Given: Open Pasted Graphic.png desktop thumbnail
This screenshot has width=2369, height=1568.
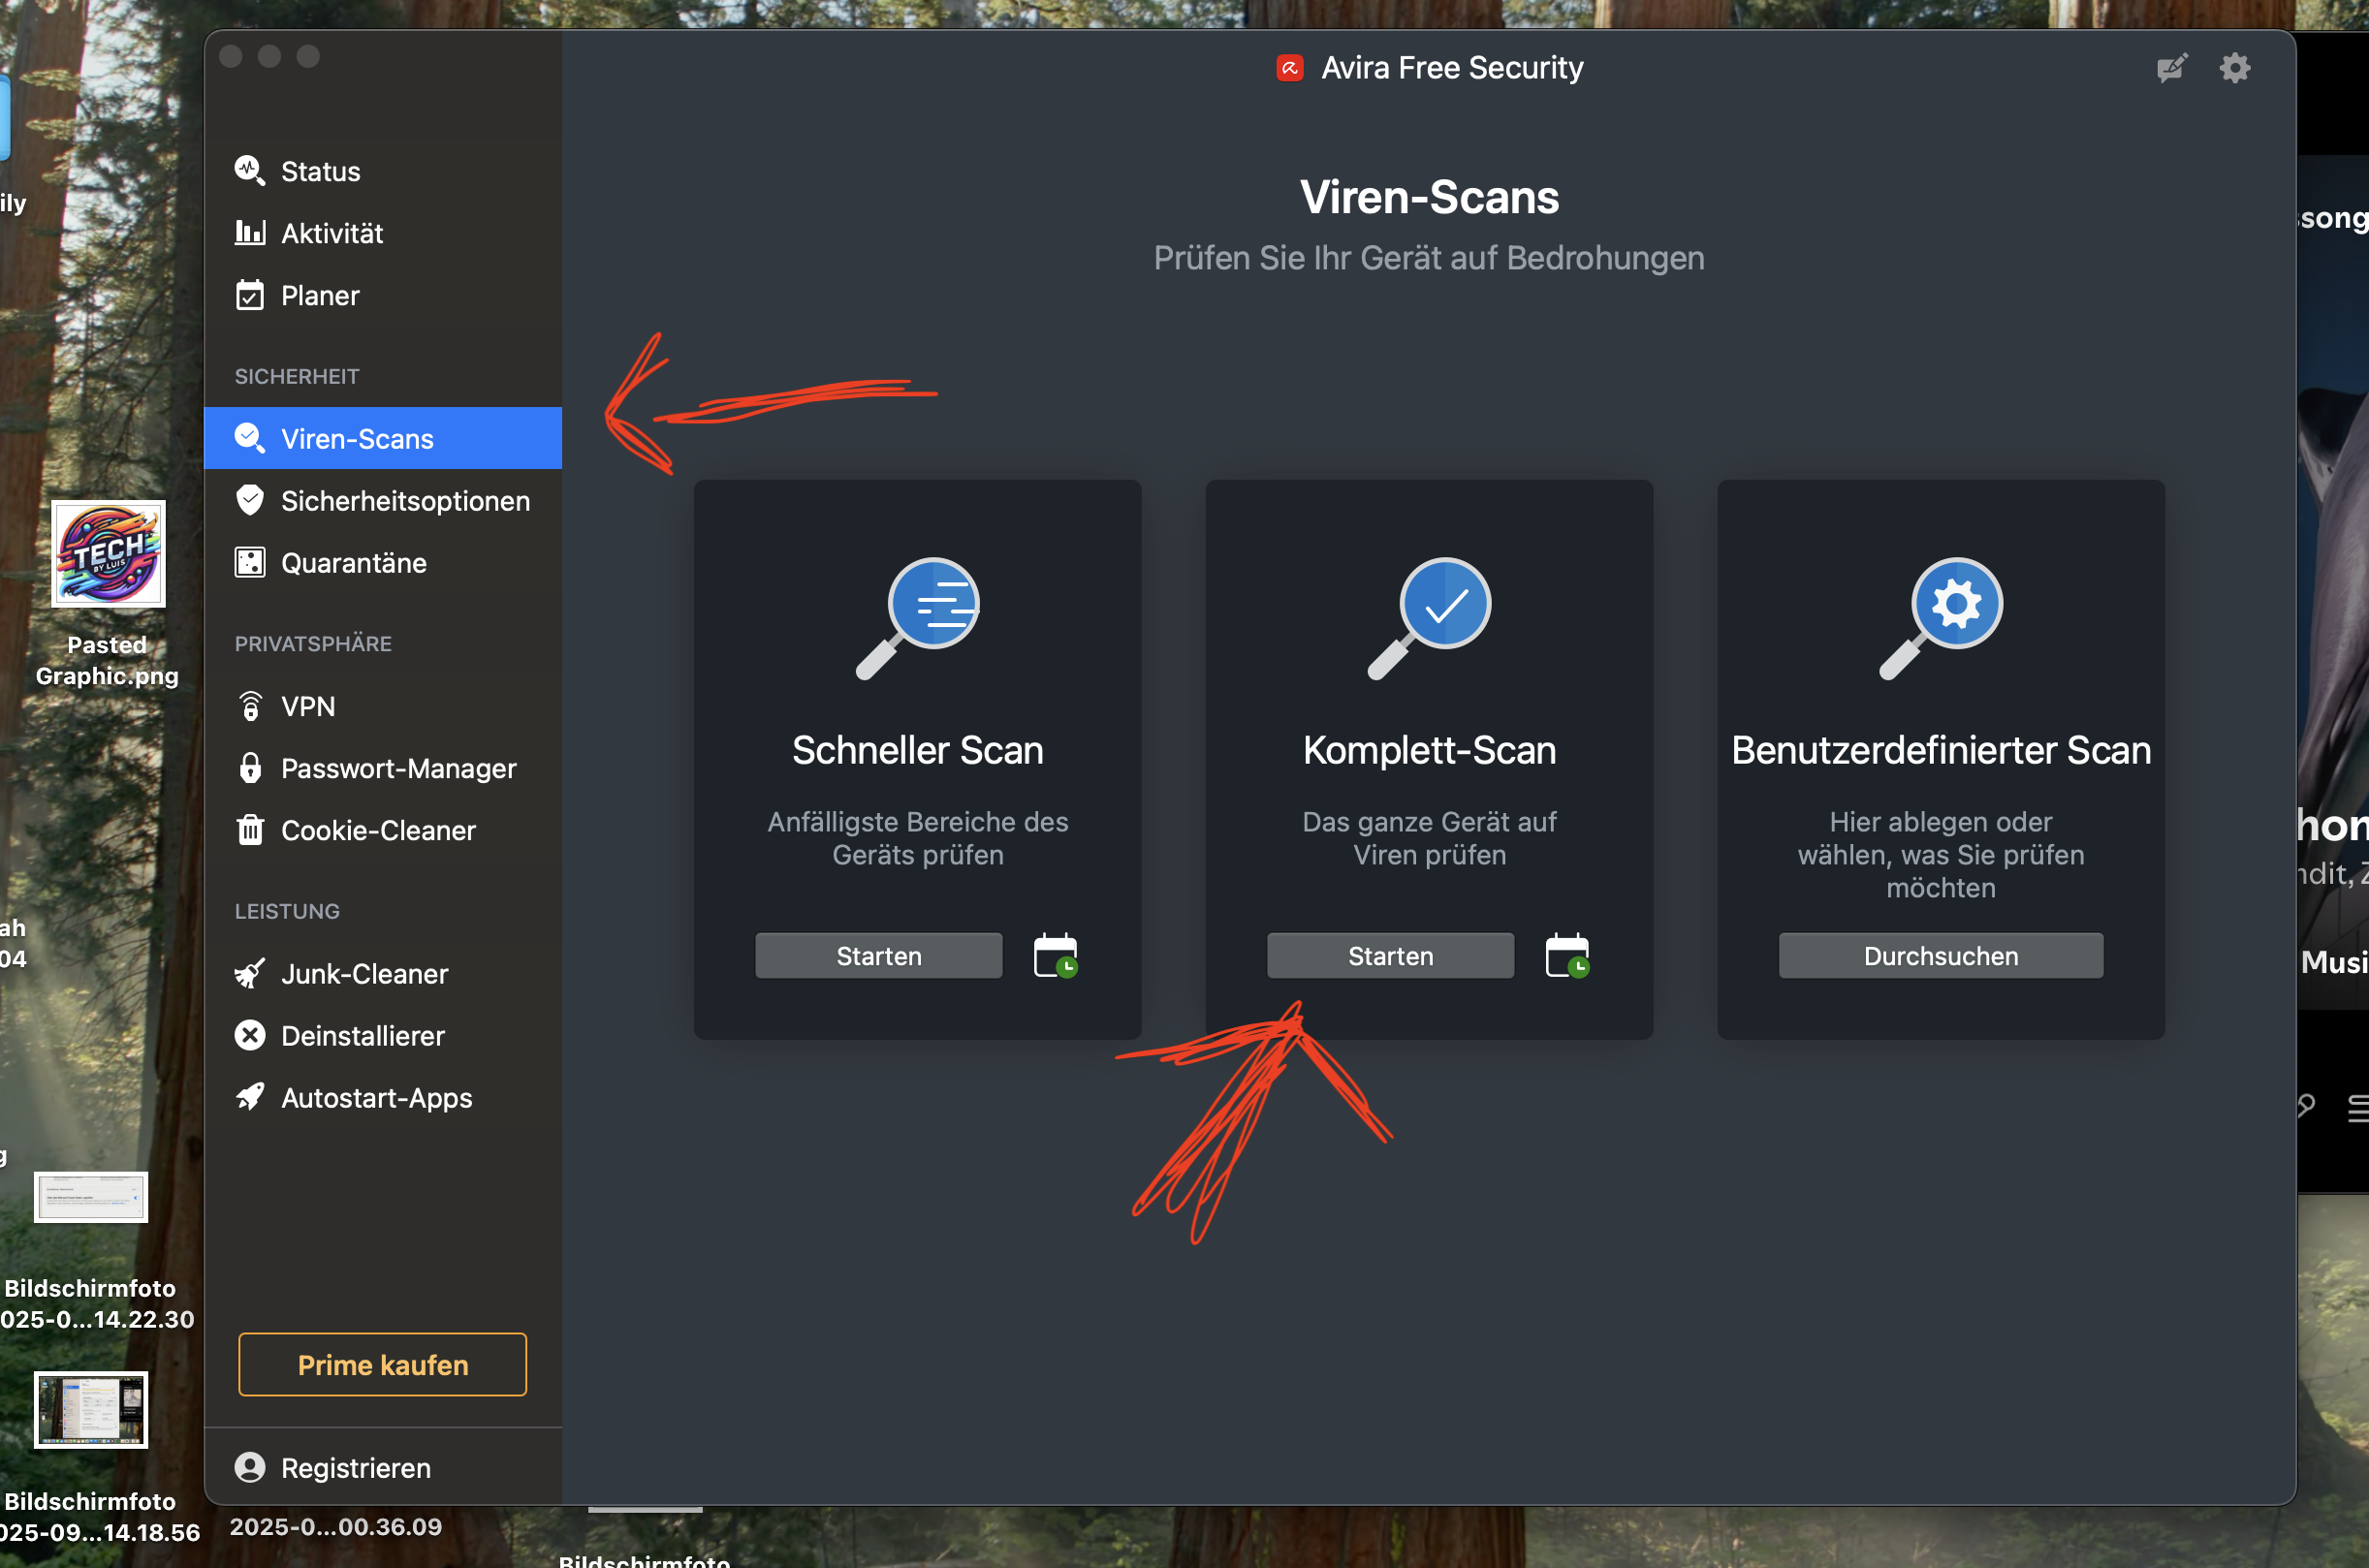Looking at the screenshot, I should coord(108,553).
